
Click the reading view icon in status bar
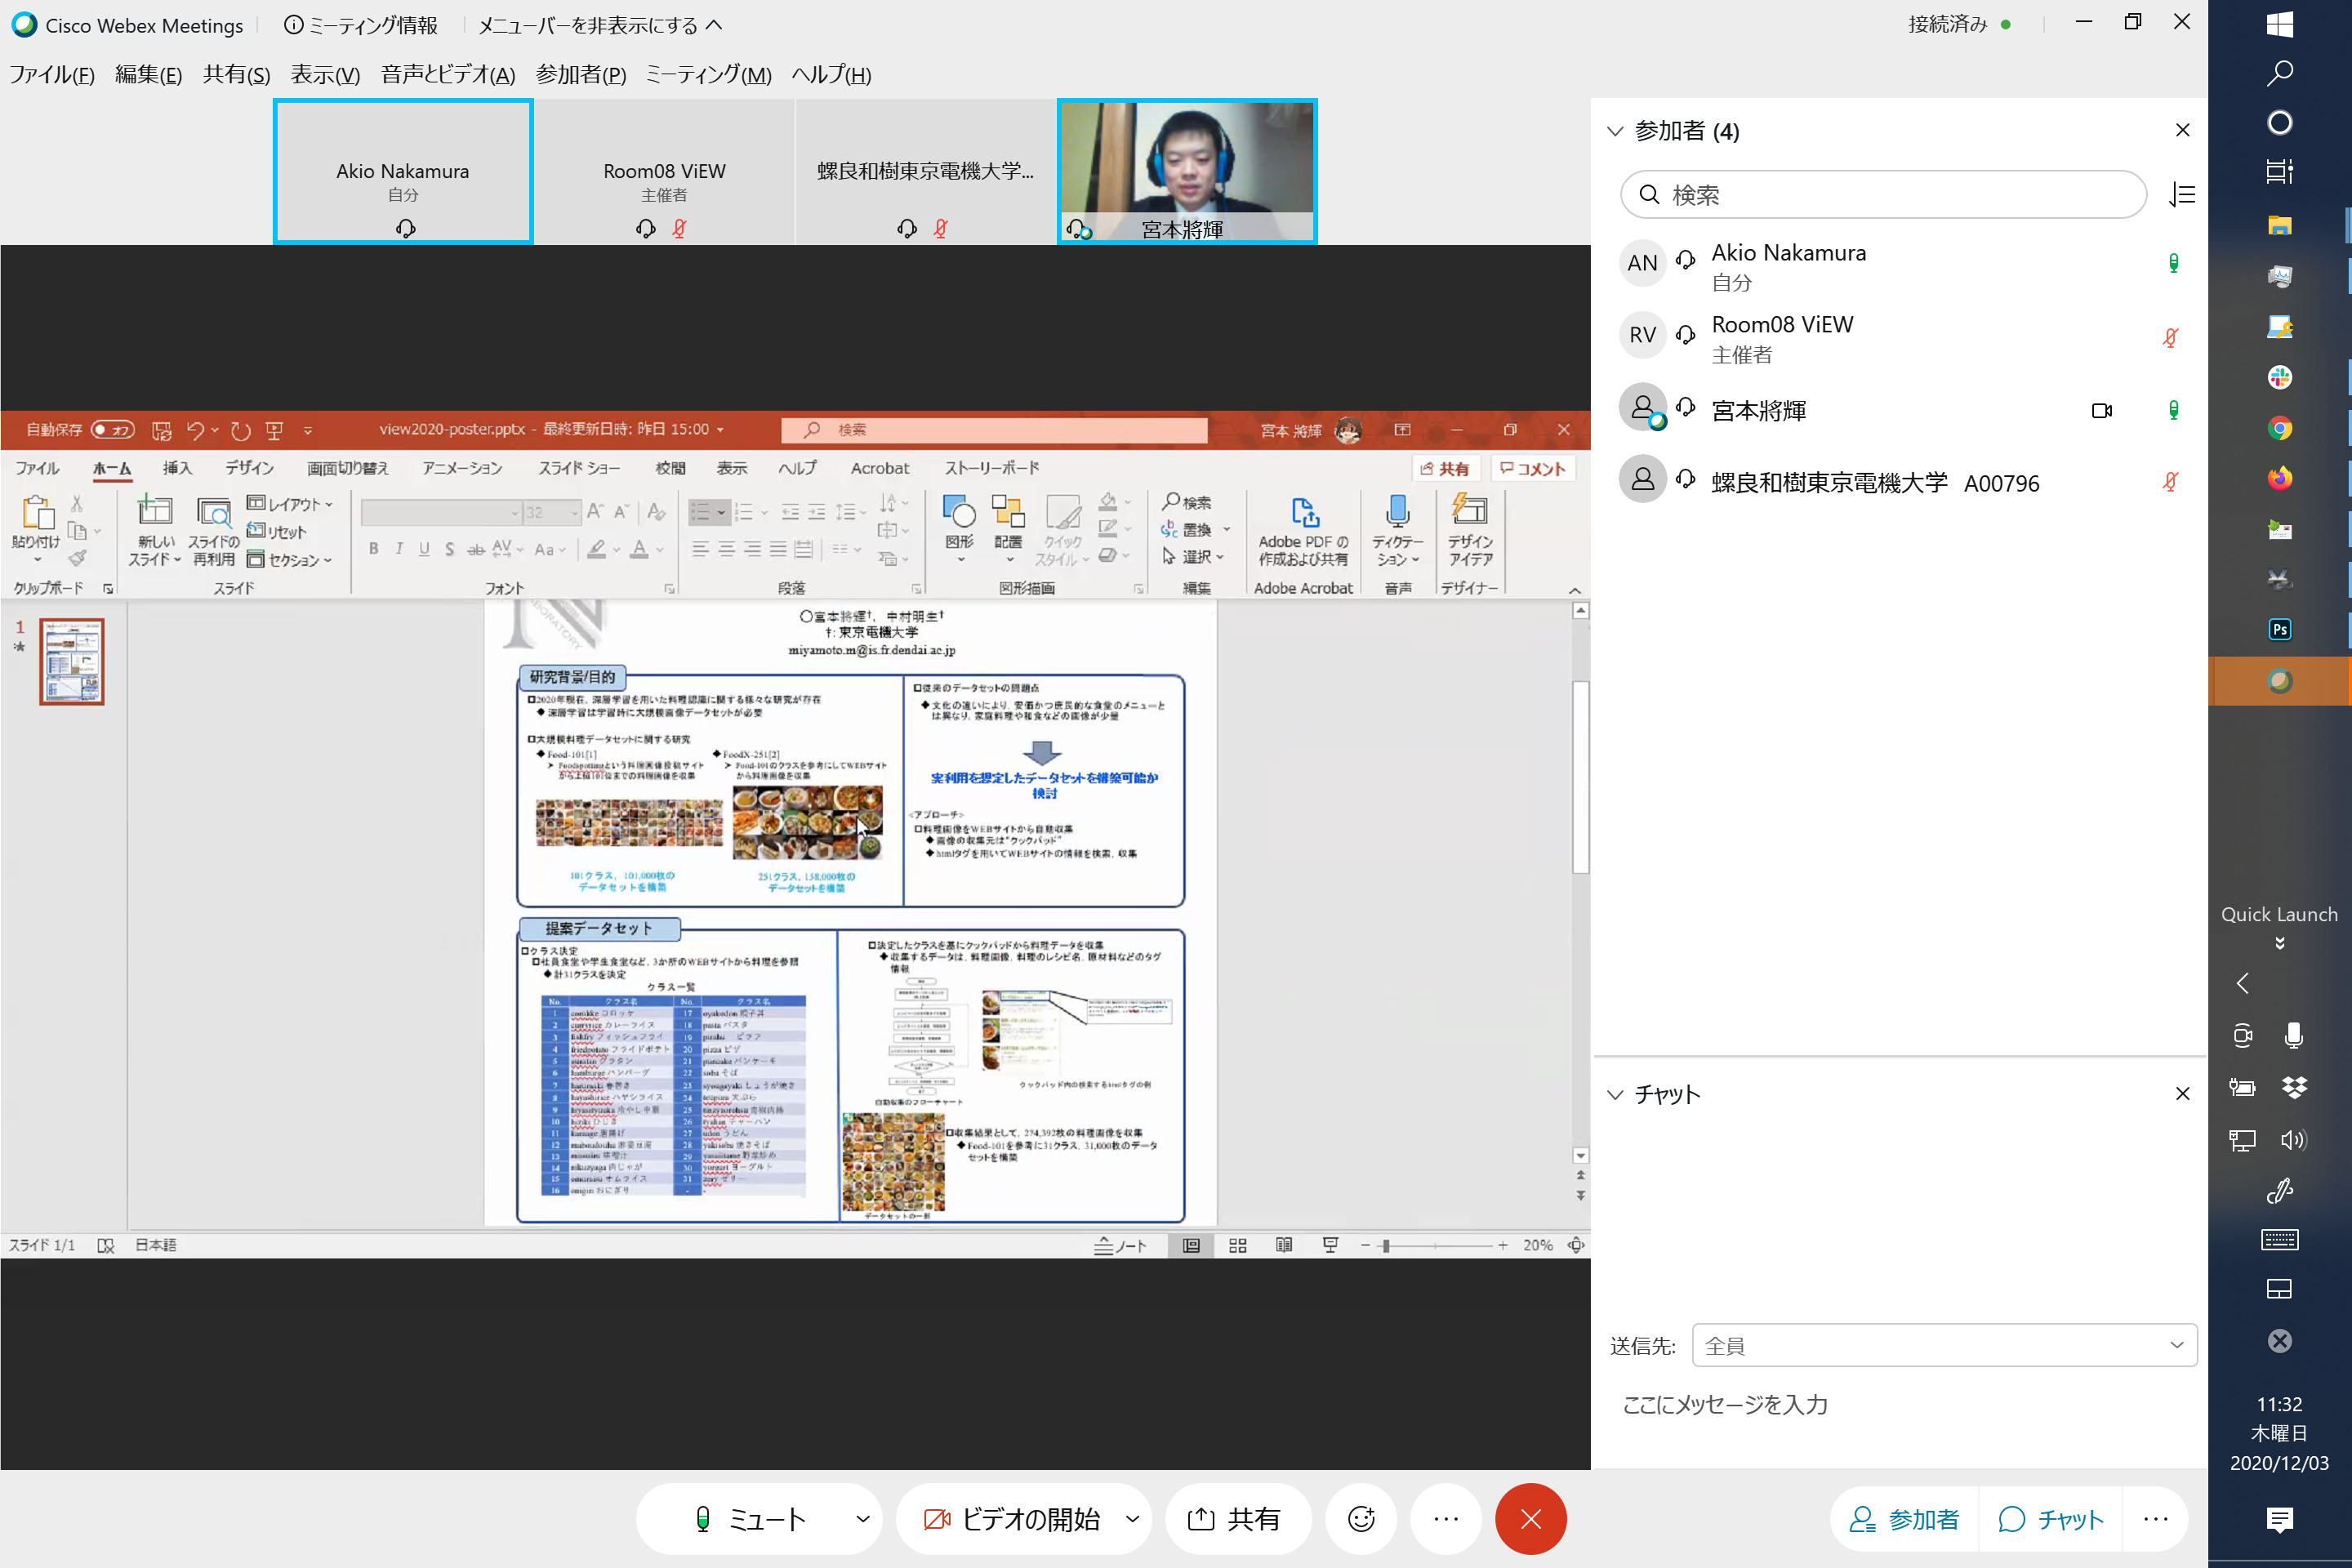coord(1284,1245)
